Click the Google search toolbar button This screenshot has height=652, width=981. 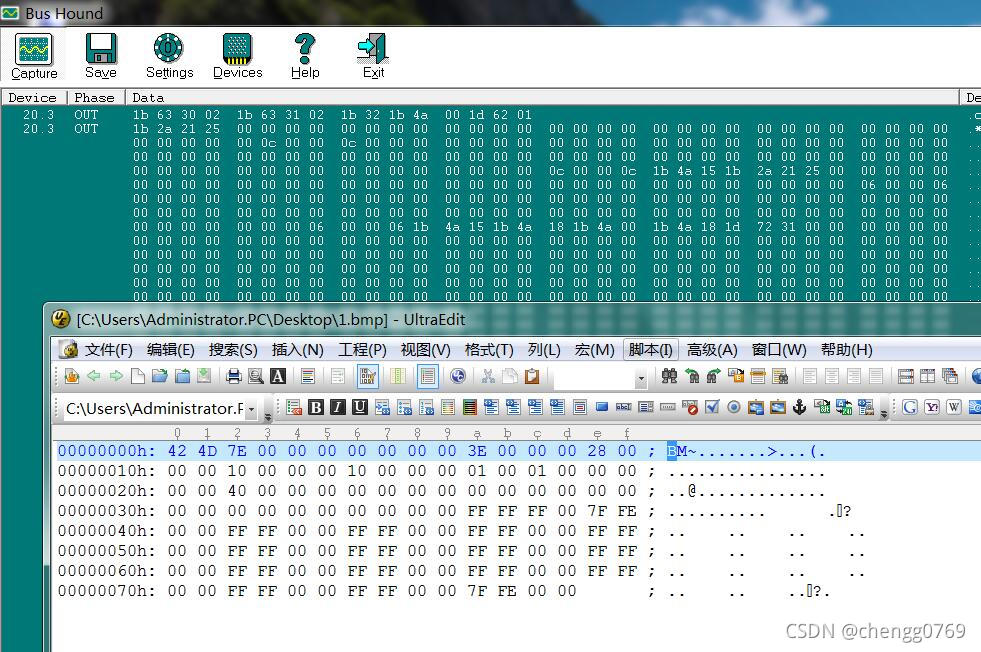pyautogui.click(x=910, y=407)
